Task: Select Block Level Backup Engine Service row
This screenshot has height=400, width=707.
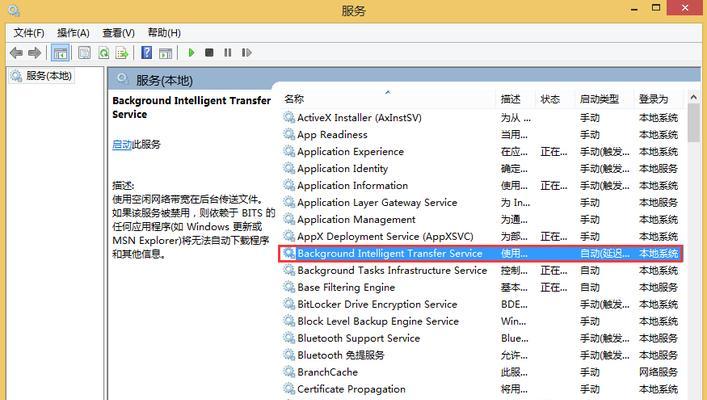Action: 481,321
